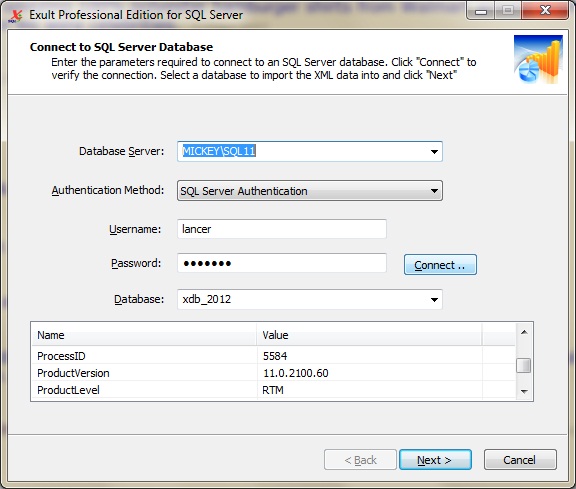The height and width of the screenshot is (489, 576).
Task: Click the Username field containing lancer
Action: pyautogui.click(x=282, y=229)
